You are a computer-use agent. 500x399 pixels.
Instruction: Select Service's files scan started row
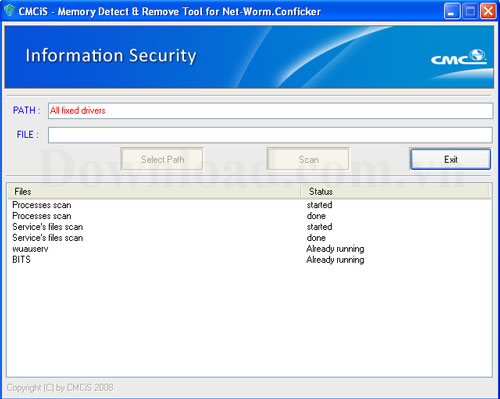click(x=249, y=227)
